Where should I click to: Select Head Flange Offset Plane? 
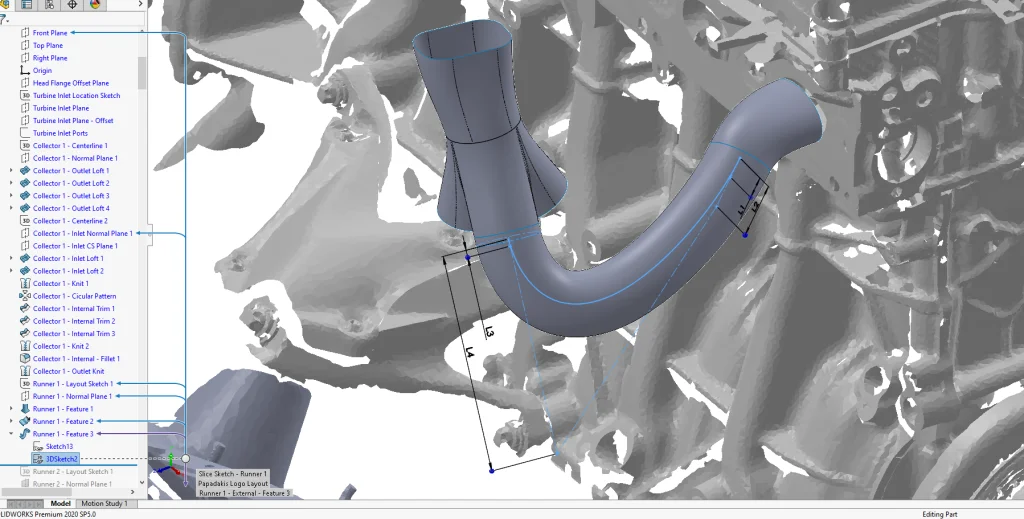coord(71,83)
